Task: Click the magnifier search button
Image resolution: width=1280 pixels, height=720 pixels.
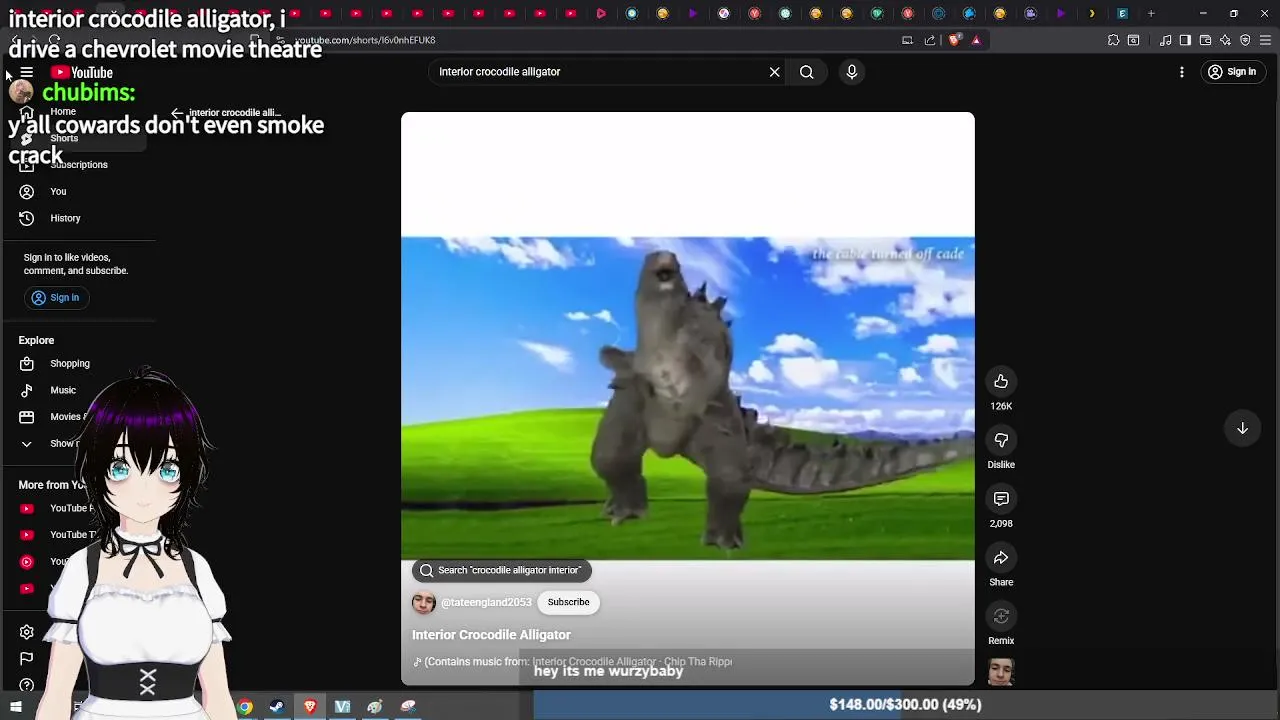Action: [x=806, y=72]
